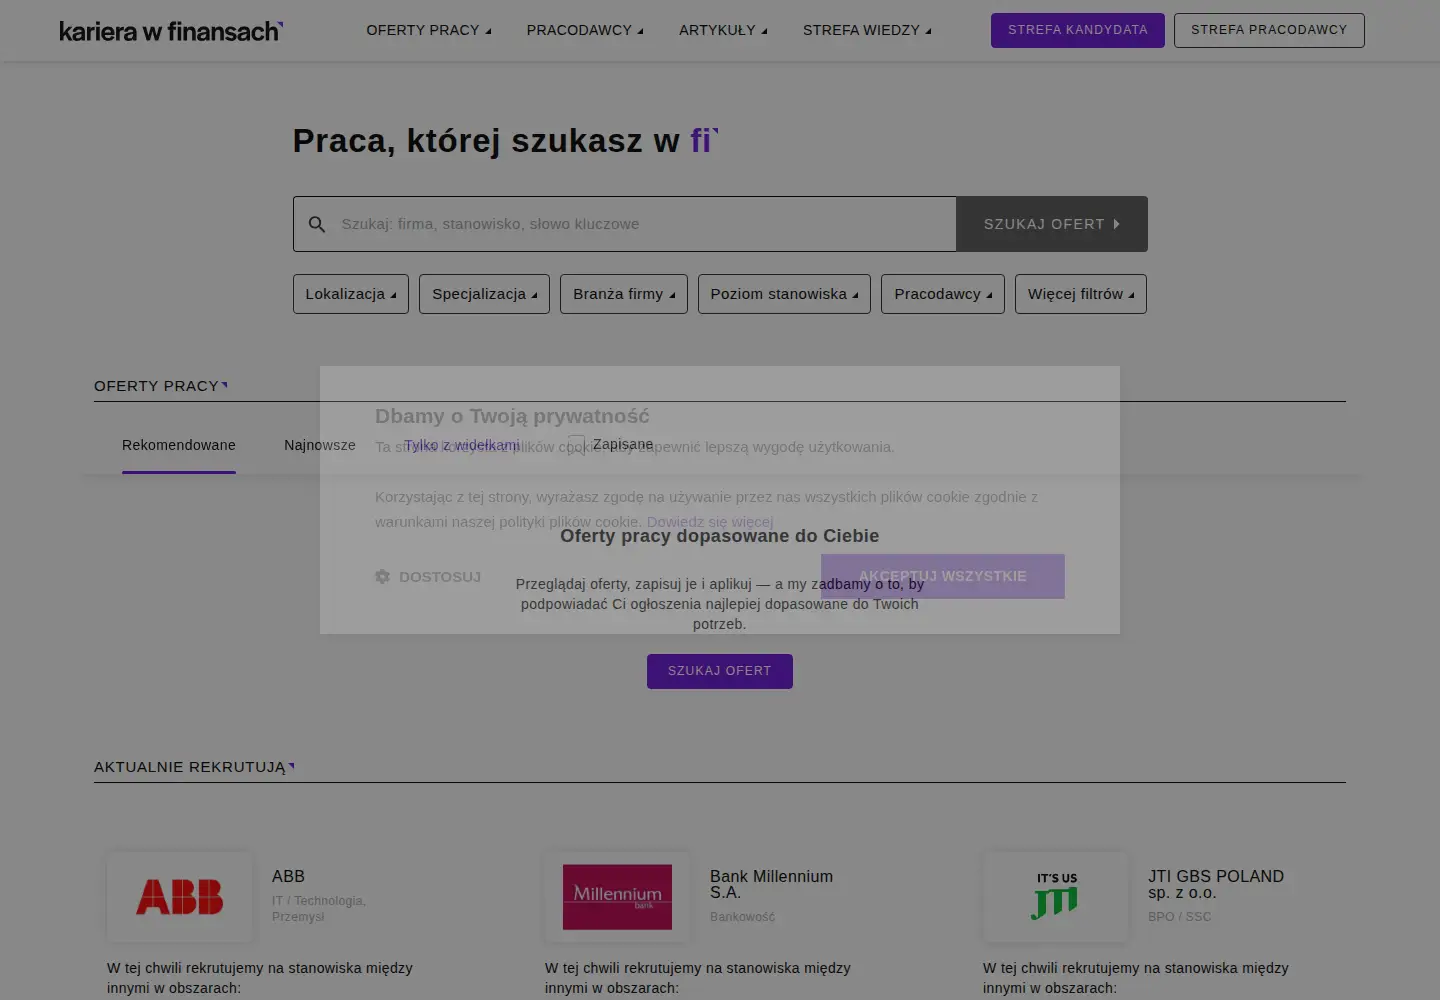Expand the OFERTY PRACY navigation menu
1440x1000 pixels.
tap(429, 30)
